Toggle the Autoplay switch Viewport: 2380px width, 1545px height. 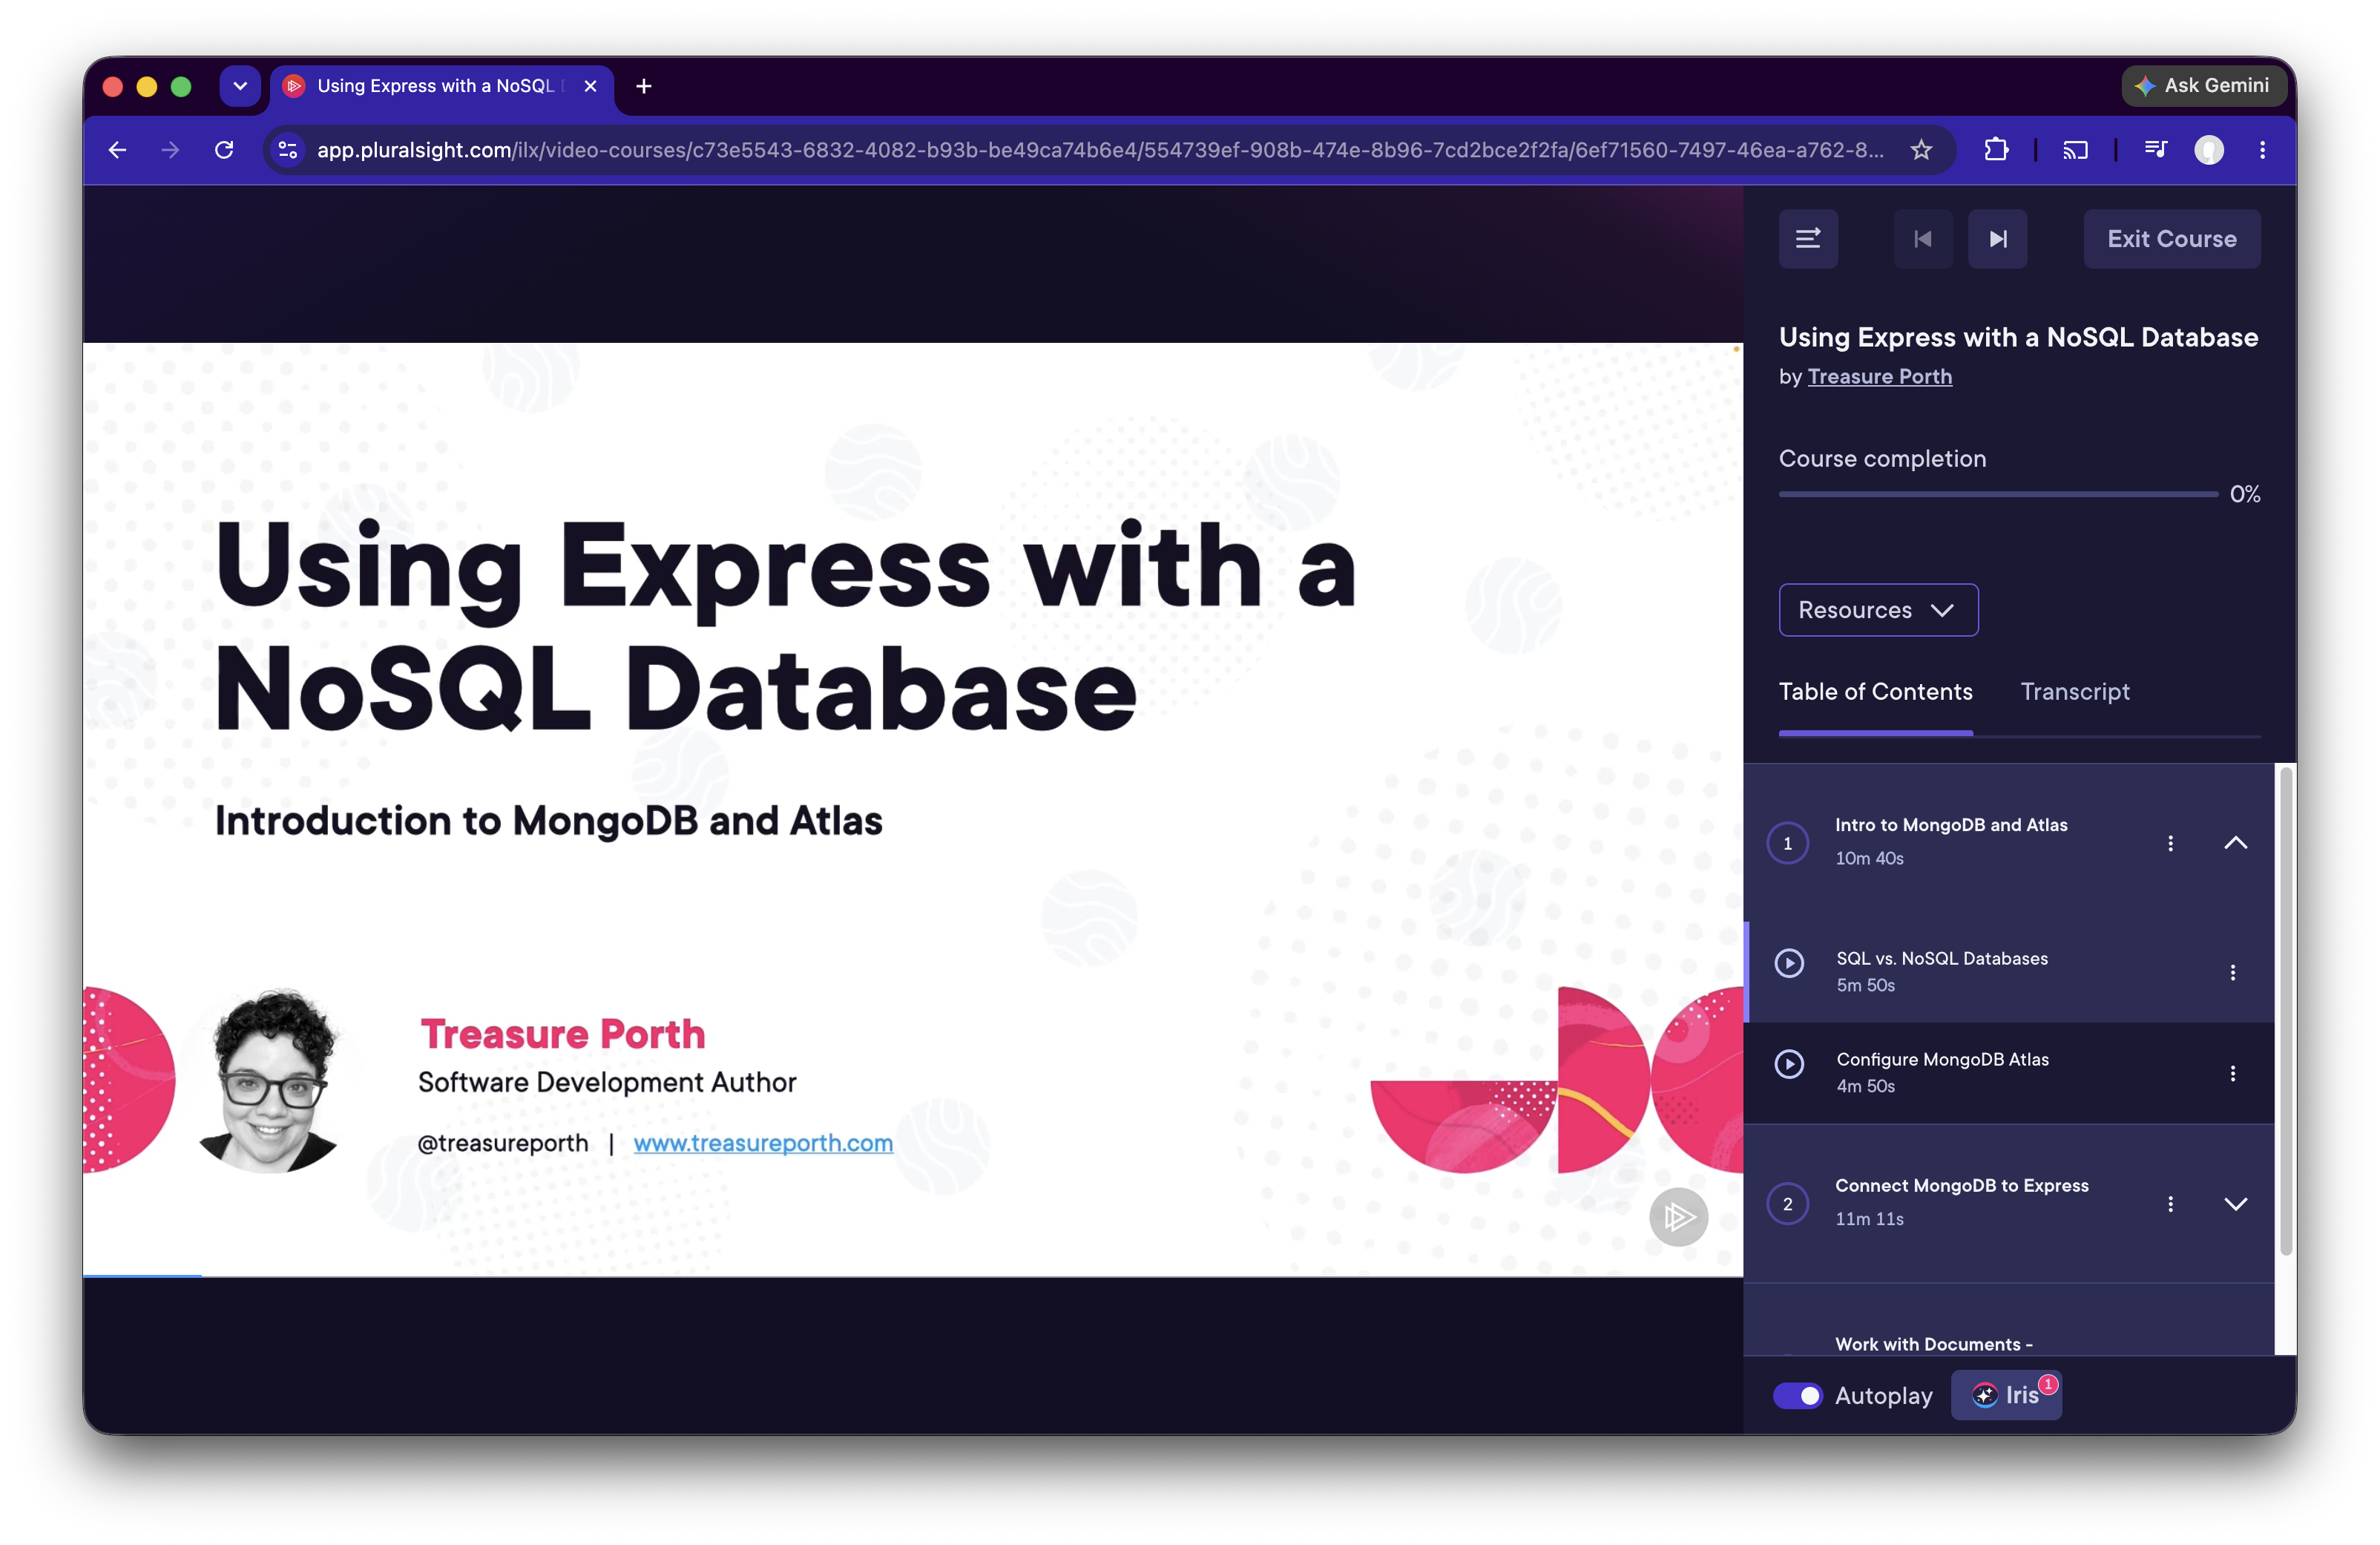(1798, 1395)
